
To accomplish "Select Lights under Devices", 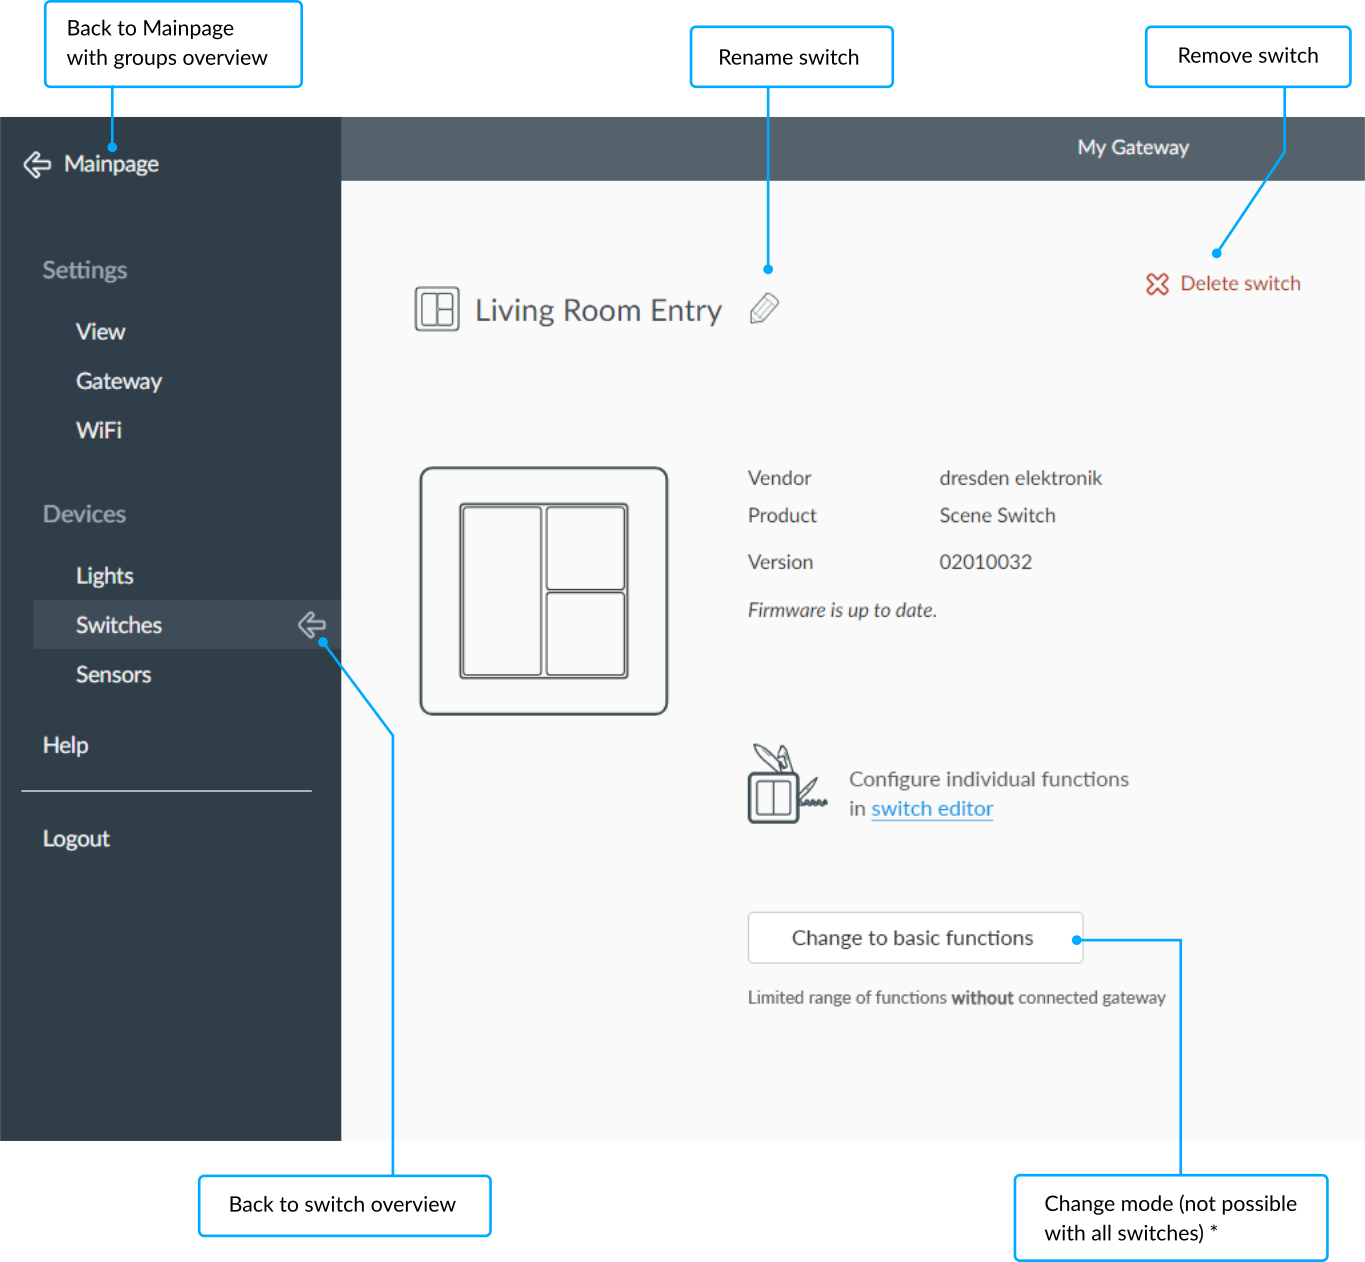I will [x=105, y=576].
